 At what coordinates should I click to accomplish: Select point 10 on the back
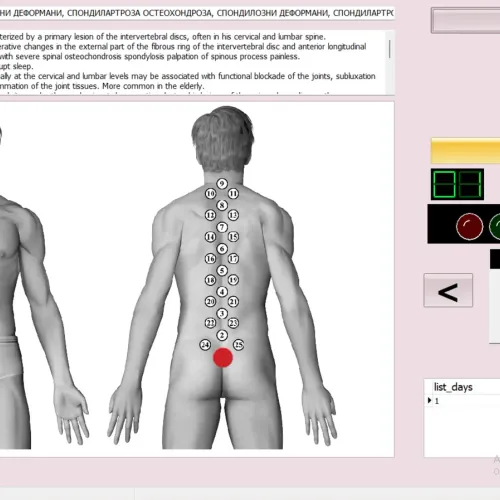click(210, 193)
